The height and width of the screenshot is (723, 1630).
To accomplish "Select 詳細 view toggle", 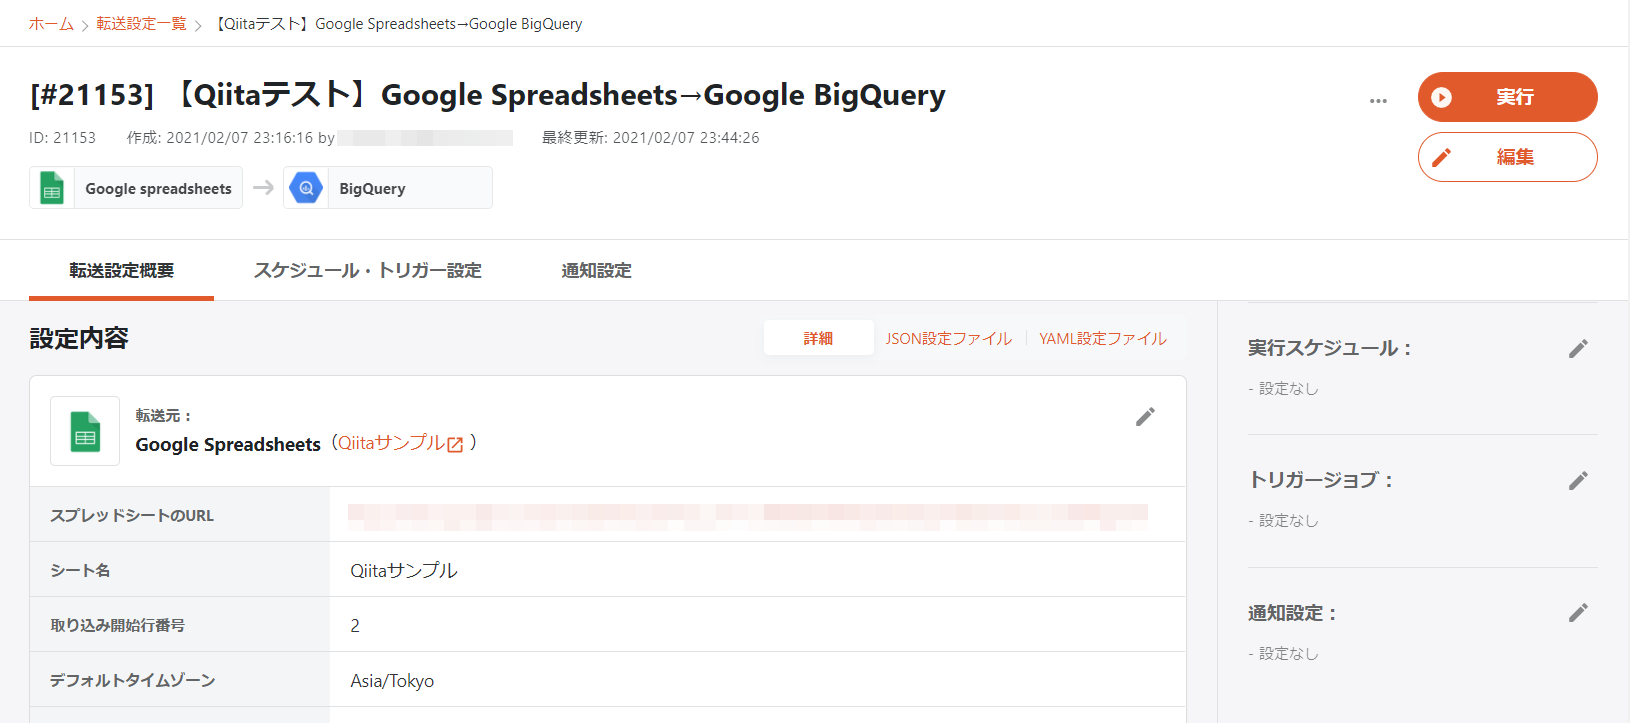I will pos(818,339).
